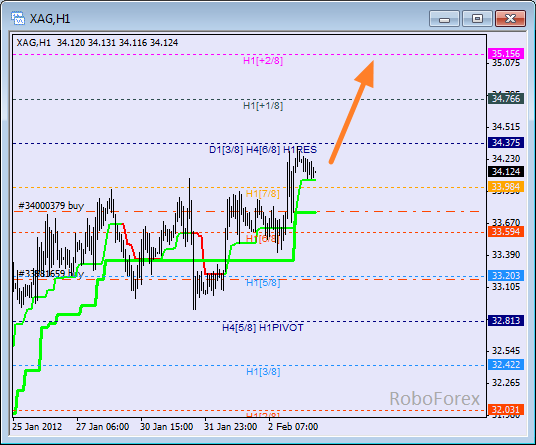Click the XAG,H1 chart window icon

point(18,18)
